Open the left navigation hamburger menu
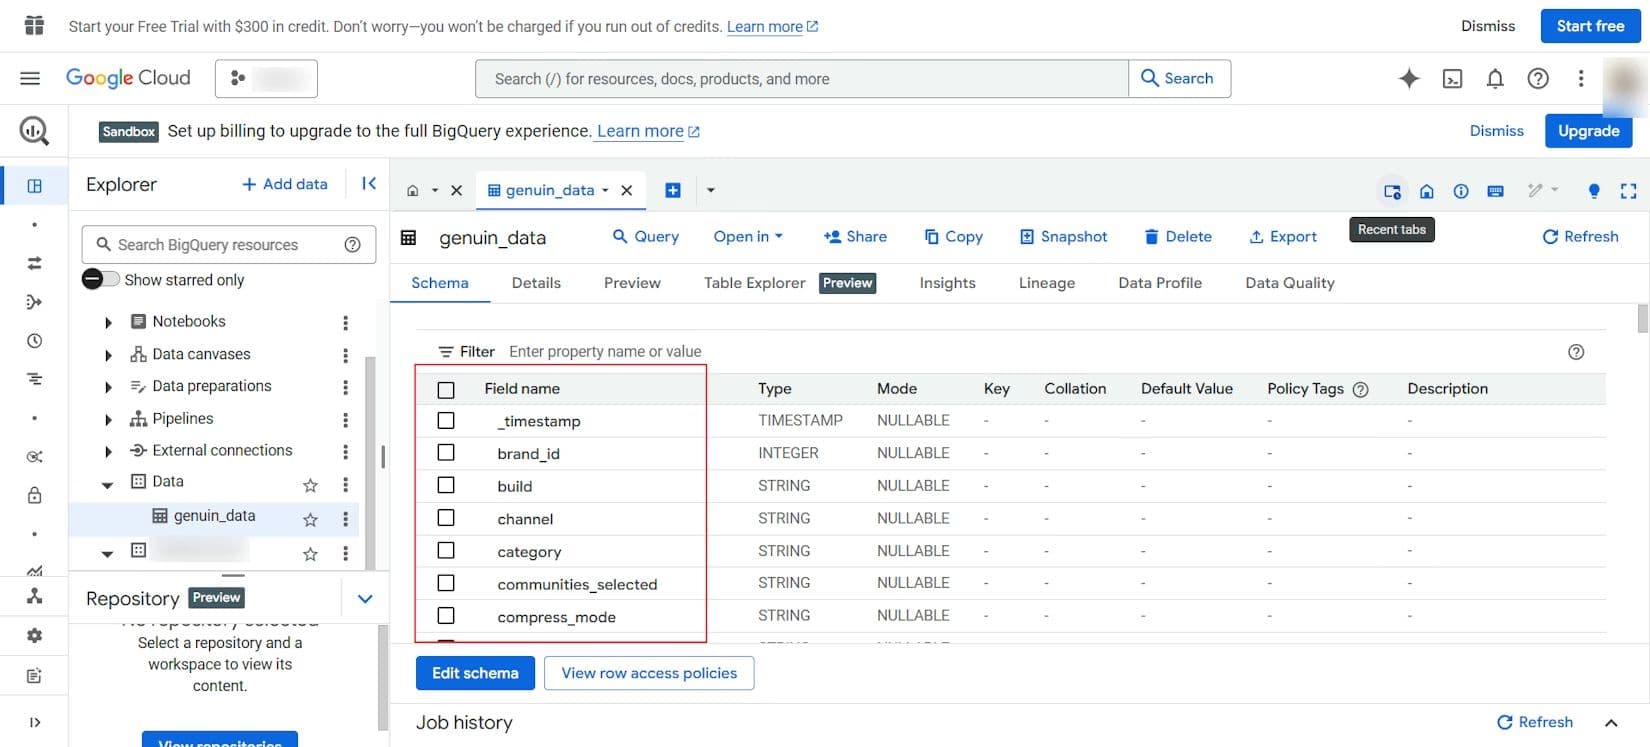This screenshot has height=747, width=1650. [30, 78]
